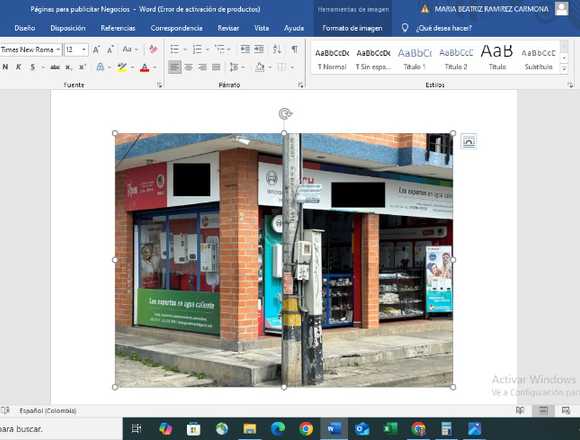
Task: Toggle superscript formatting
Action: point(82,67)
